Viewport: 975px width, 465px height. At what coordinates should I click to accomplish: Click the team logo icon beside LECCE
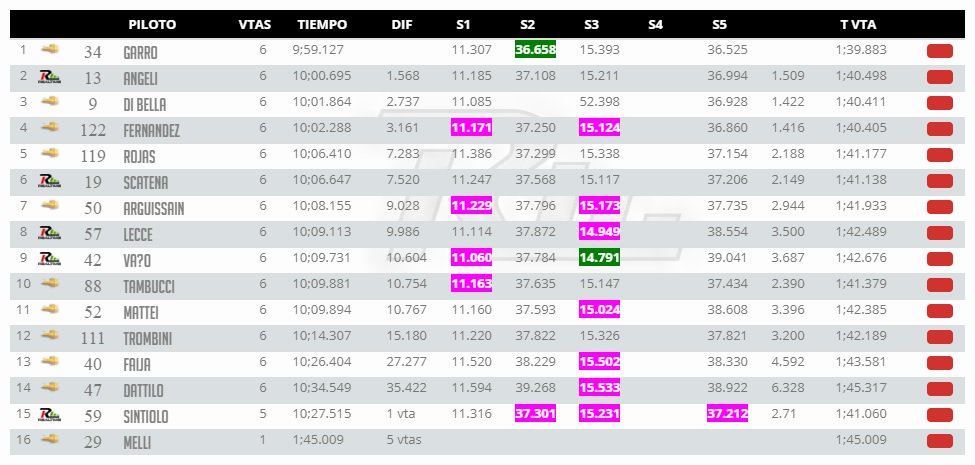click(x=50, y=233)
